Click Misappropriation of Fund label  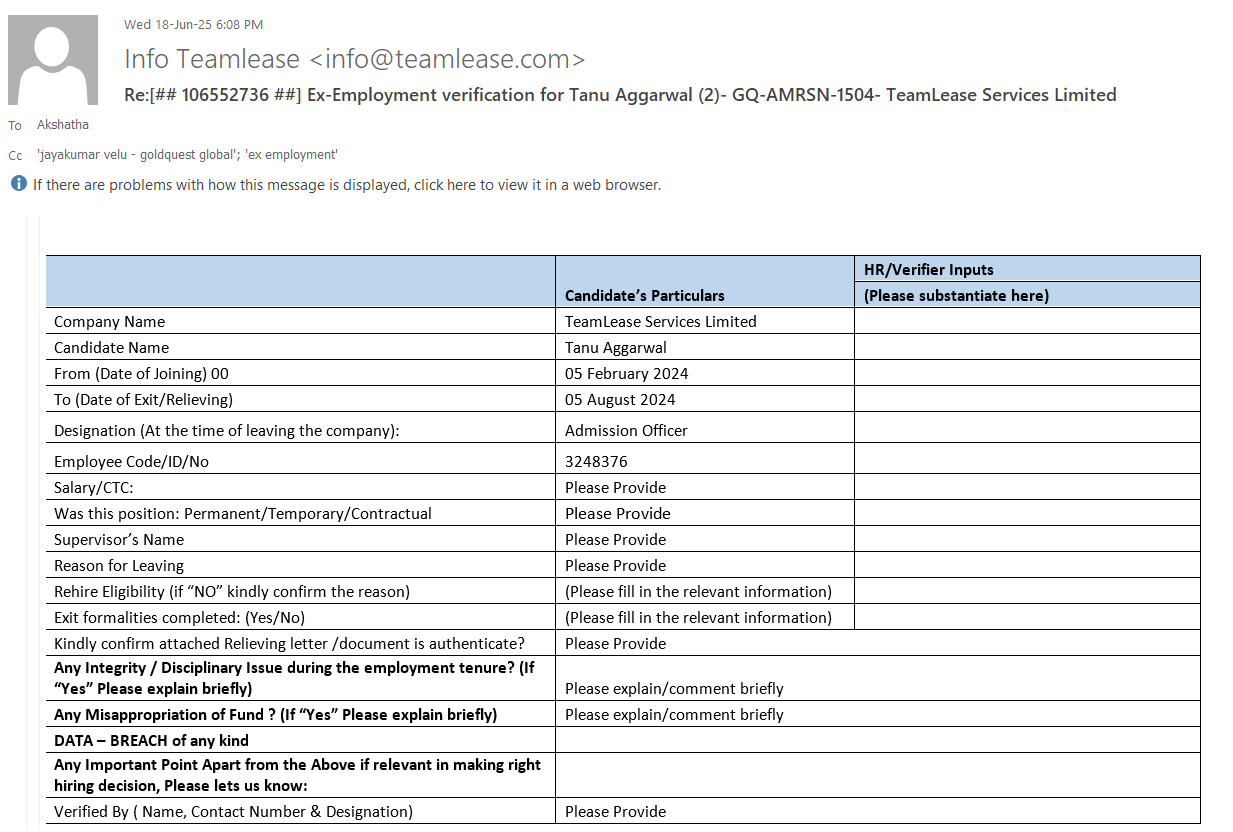[x=275, y=714]
